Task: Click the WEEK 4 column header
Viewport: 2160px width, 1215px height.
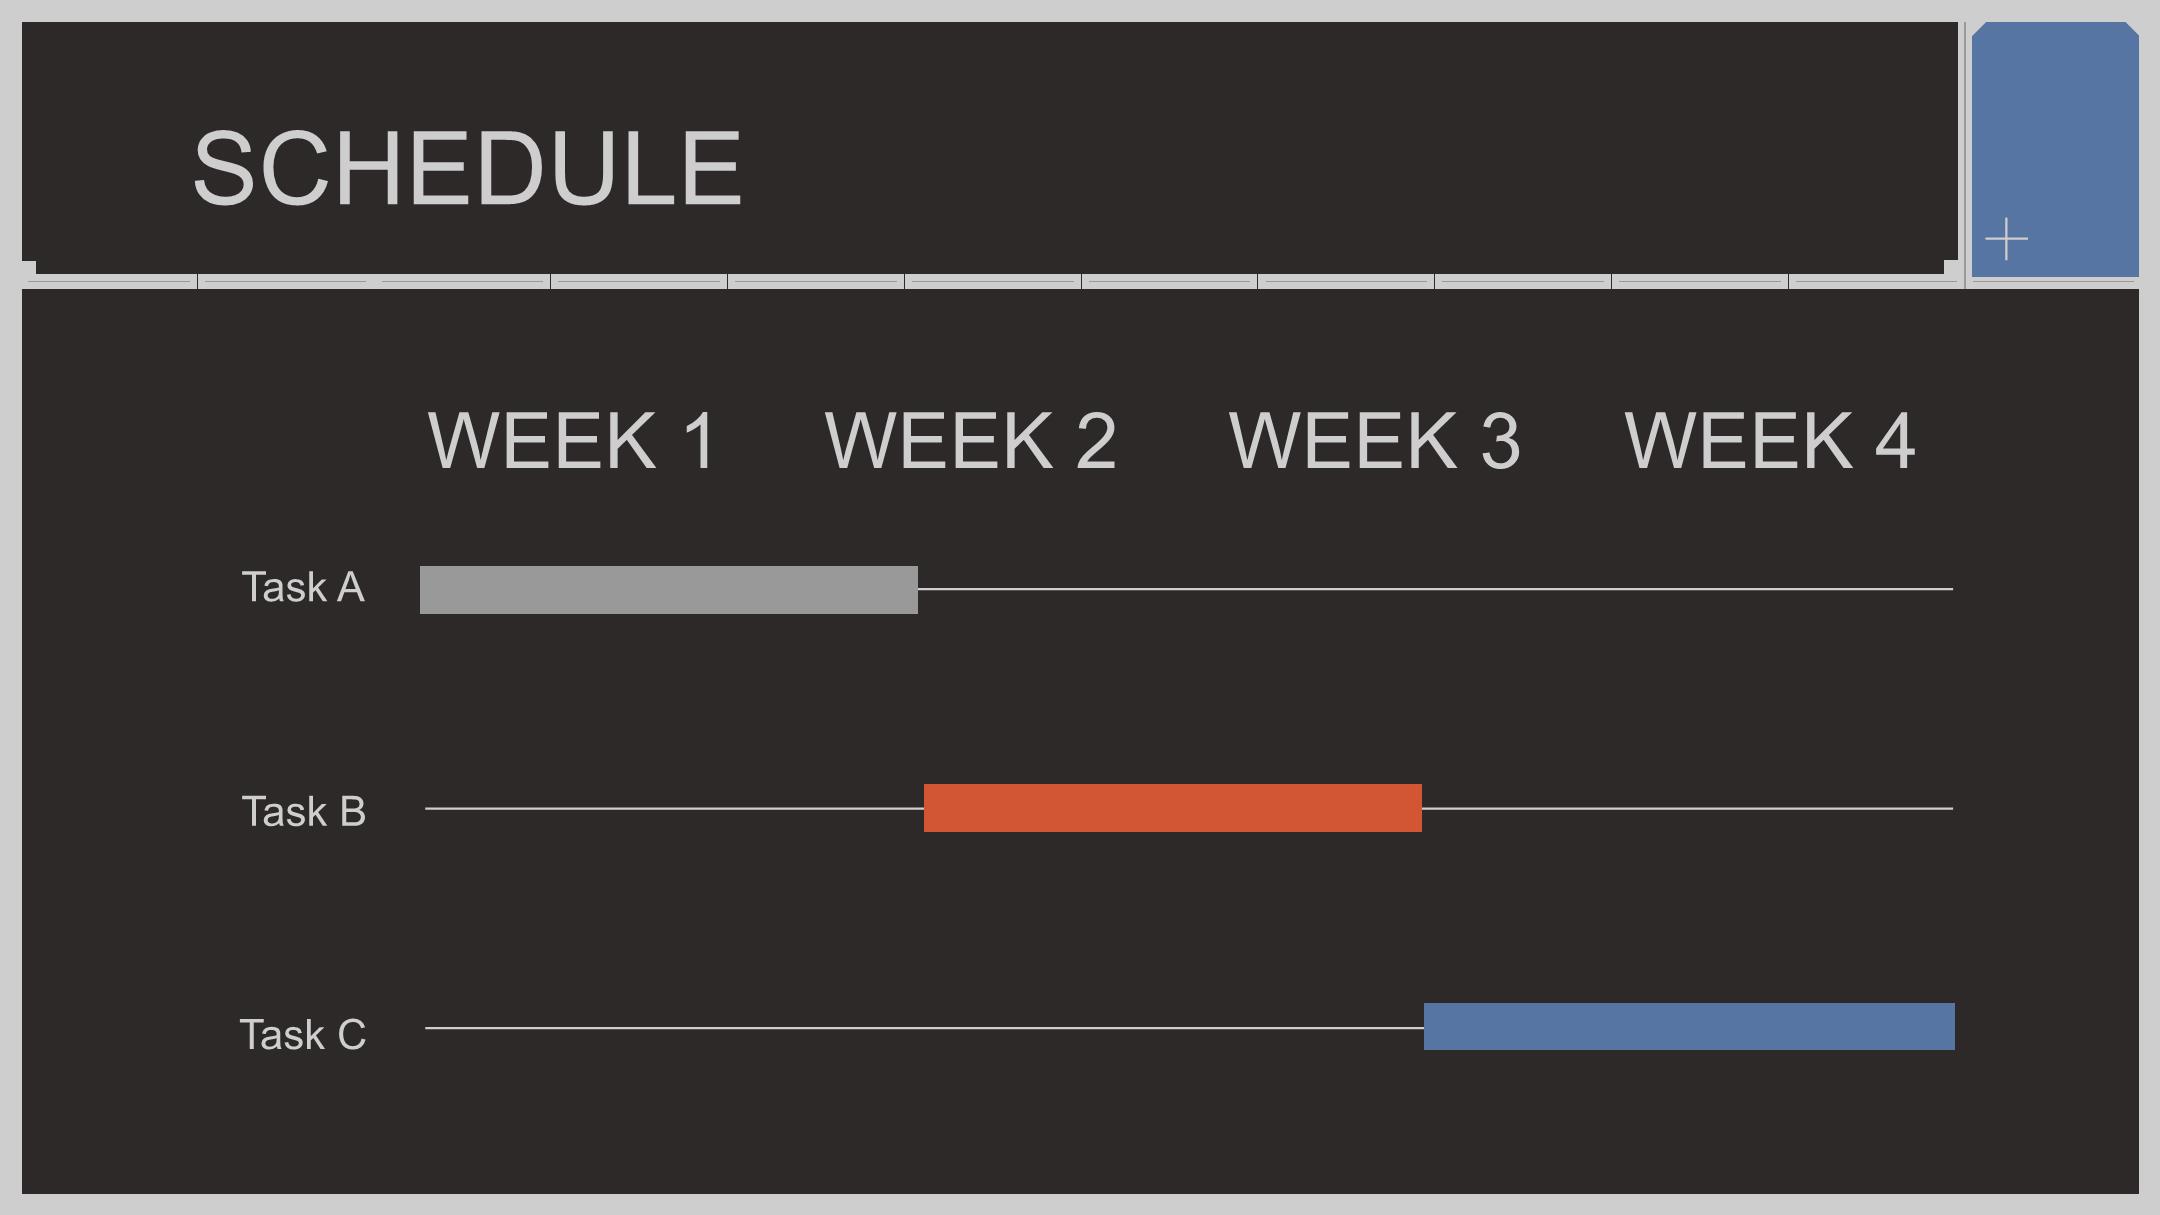Action: [x=1770, y=440]
